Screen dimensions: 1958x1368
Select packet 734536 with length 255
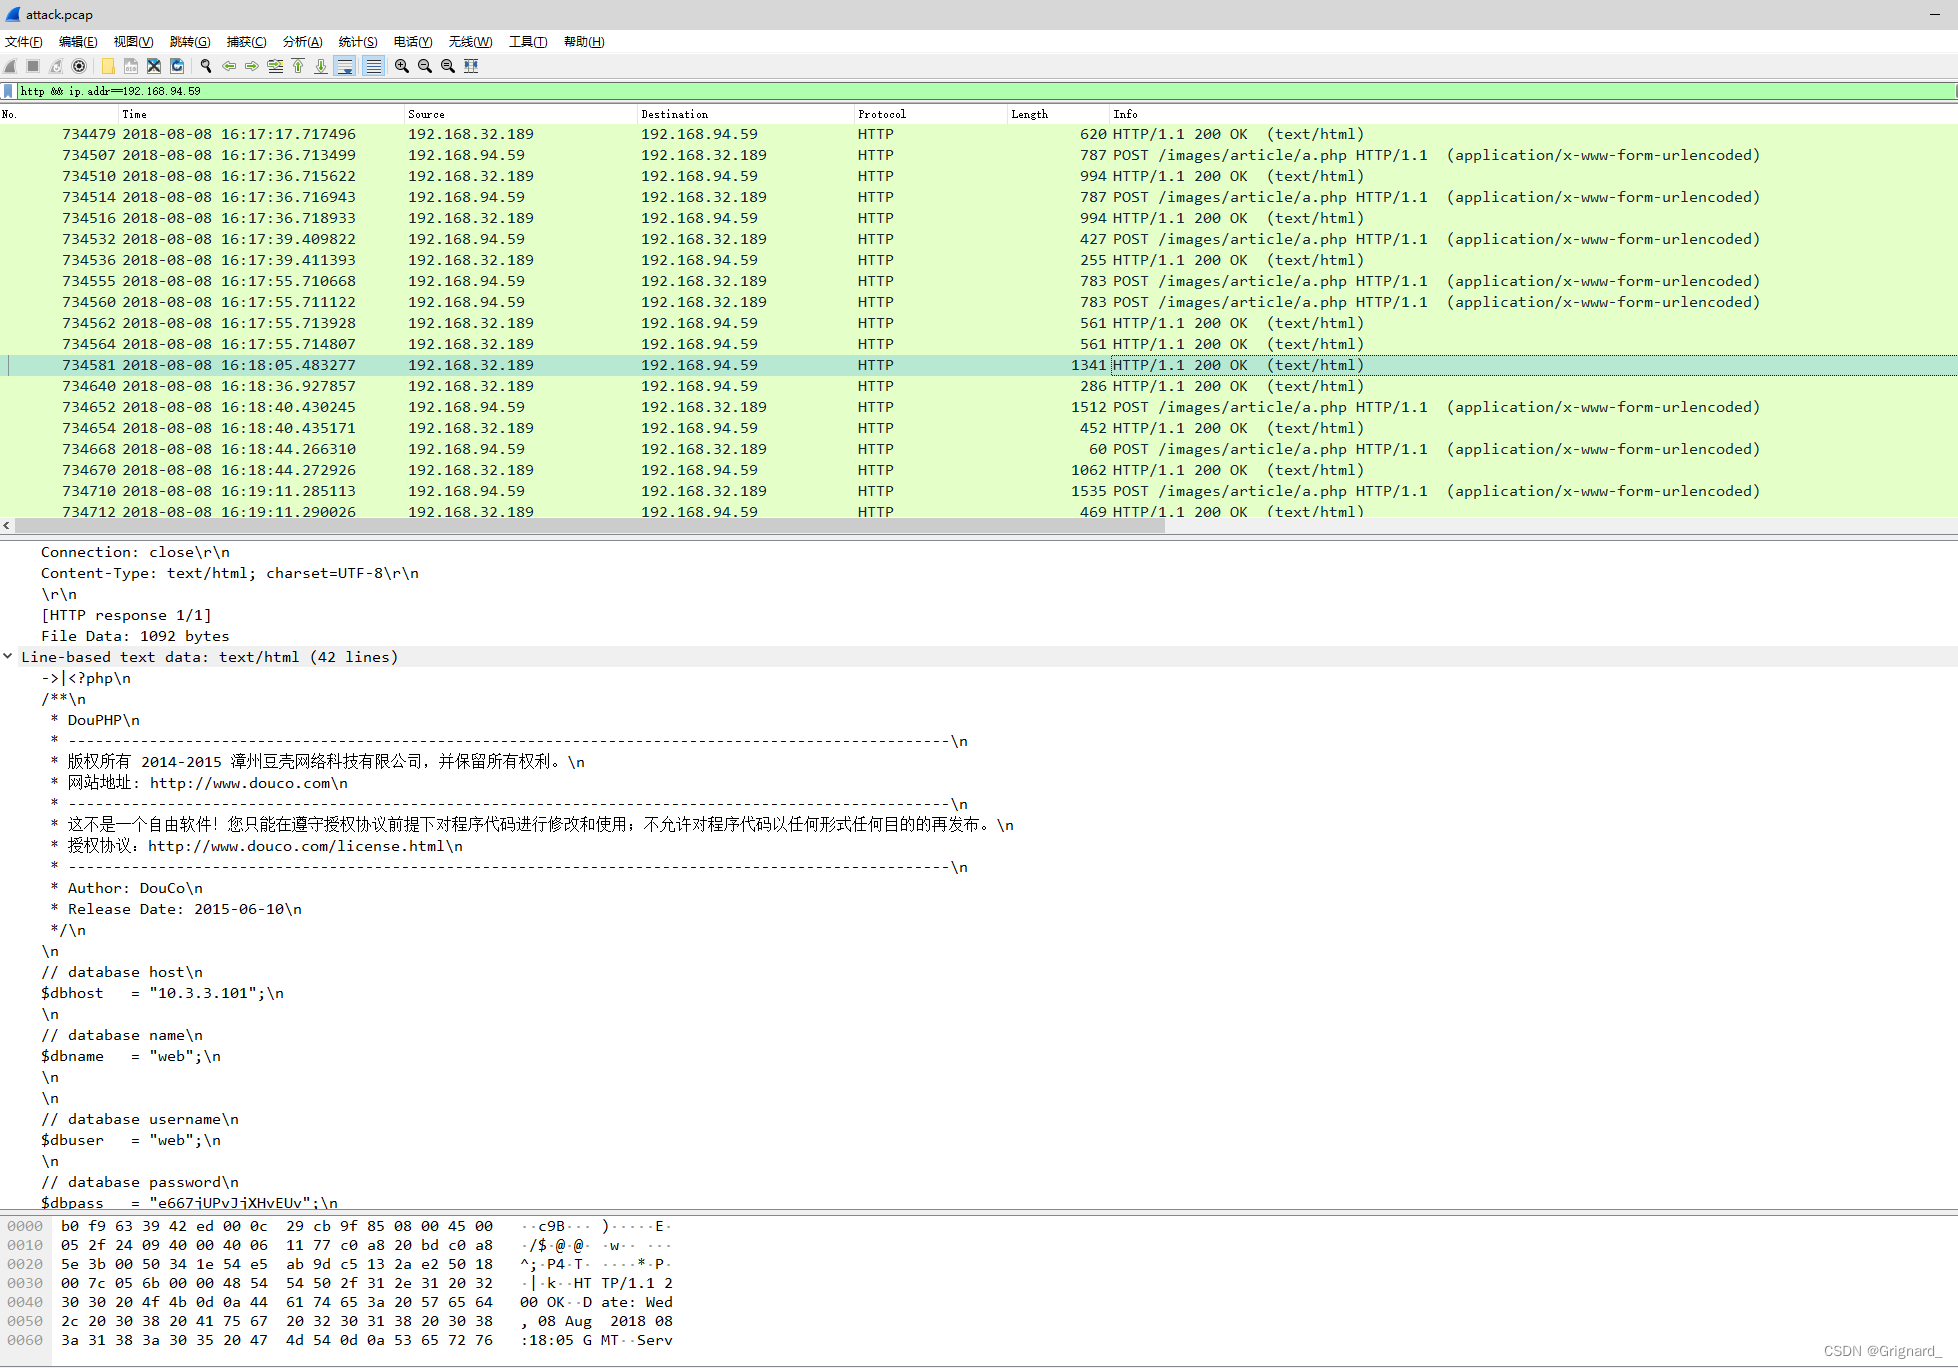[x=979, y=260]
